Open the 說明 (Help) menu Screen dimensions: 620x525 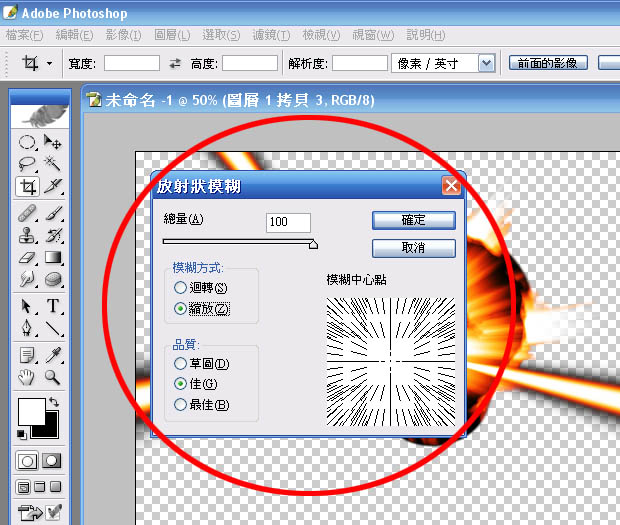pos(426,35)
